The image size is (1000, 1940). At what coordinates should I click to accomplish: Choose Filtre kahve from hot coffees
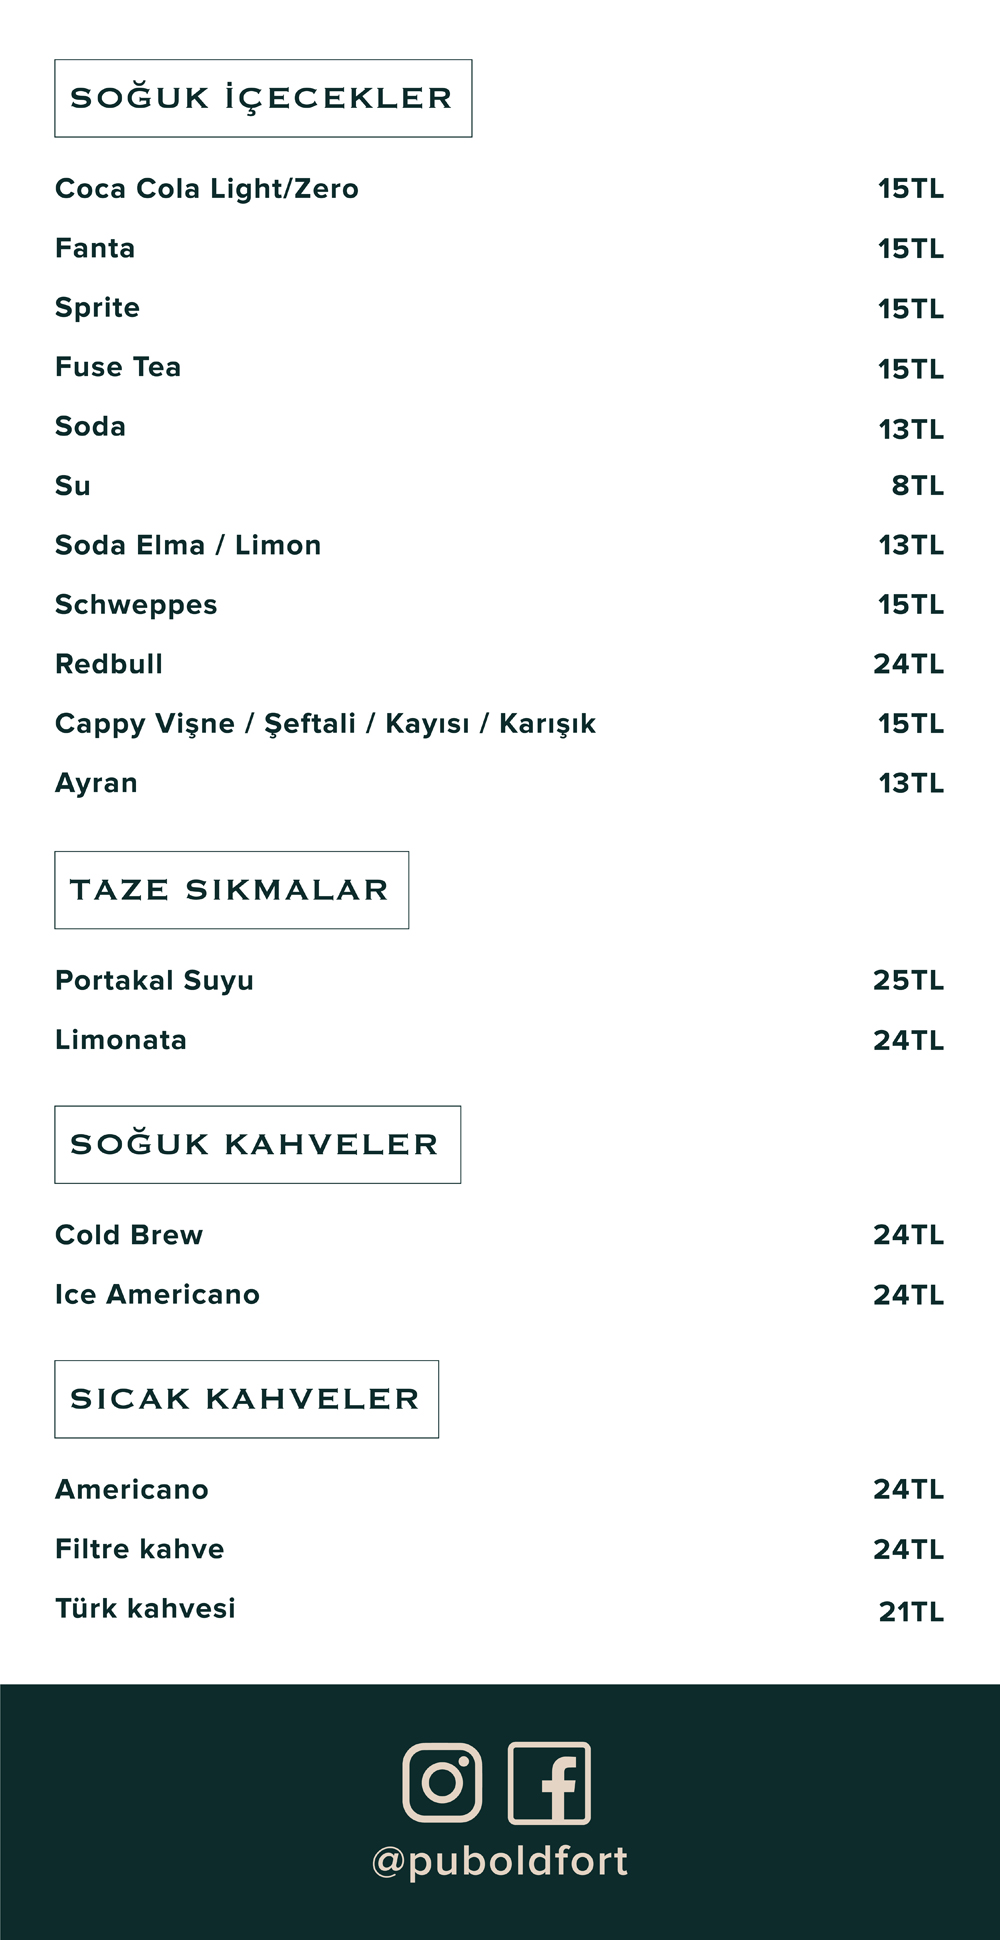point(139,1549)
